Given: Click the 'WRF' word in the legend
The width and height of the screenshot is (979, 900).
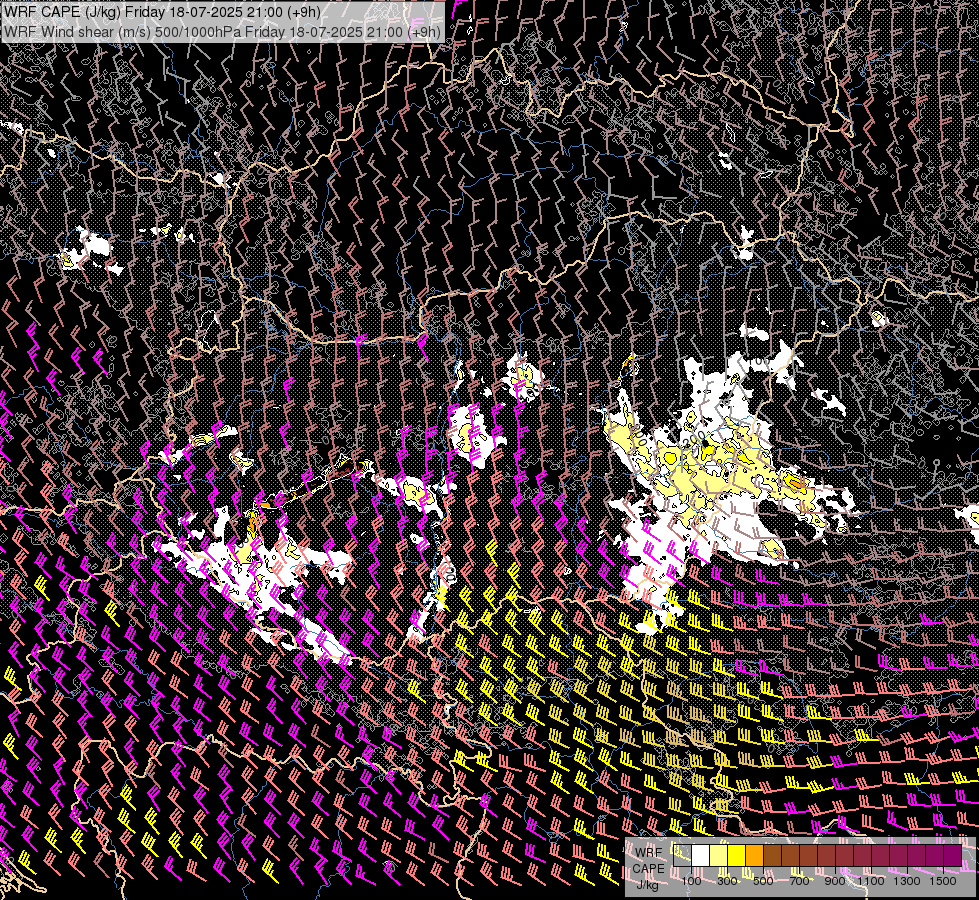Looking at the screenshot, I should click(648, 853).
